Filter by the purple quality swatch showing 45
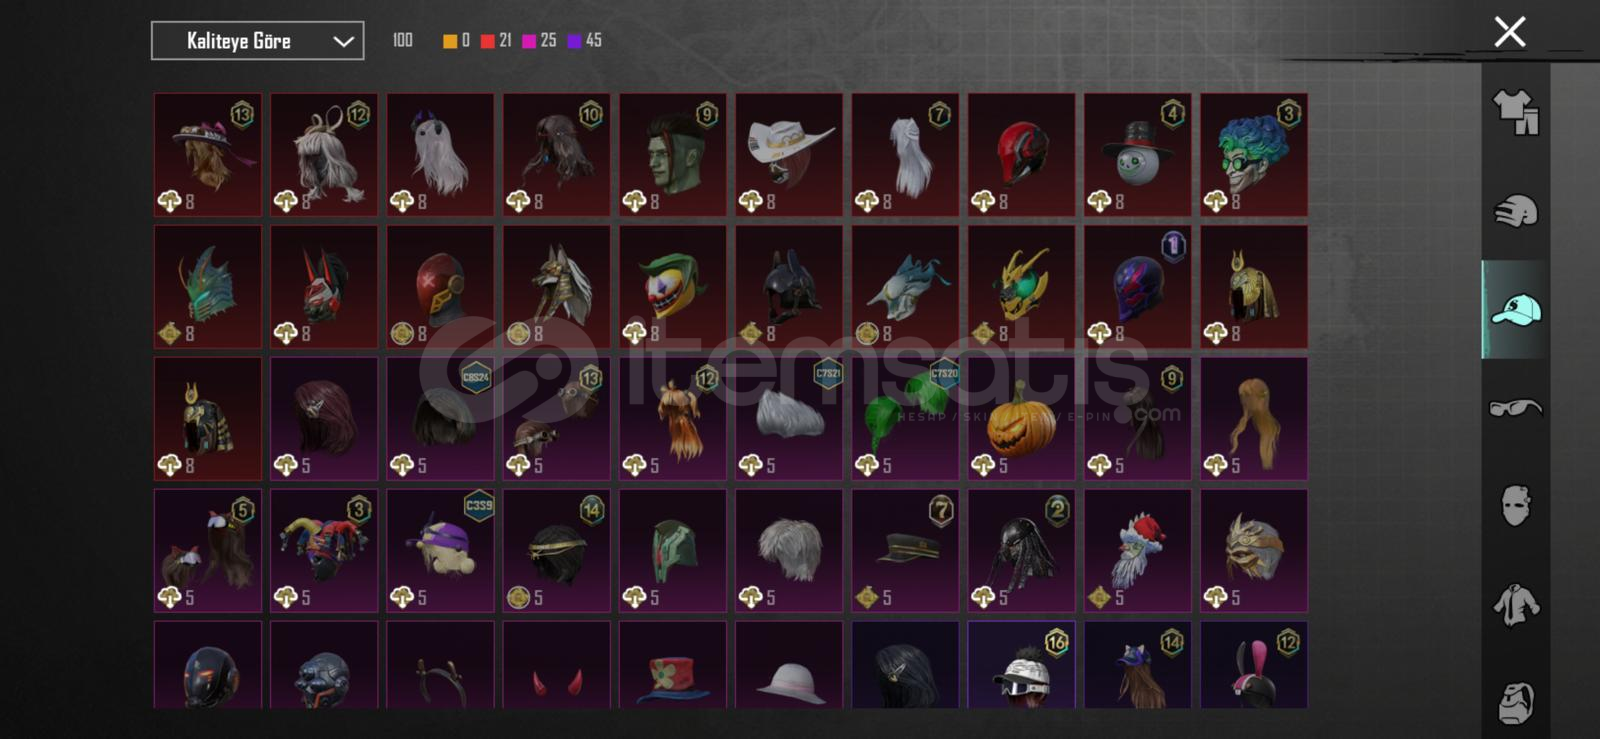 click(574, 41)
